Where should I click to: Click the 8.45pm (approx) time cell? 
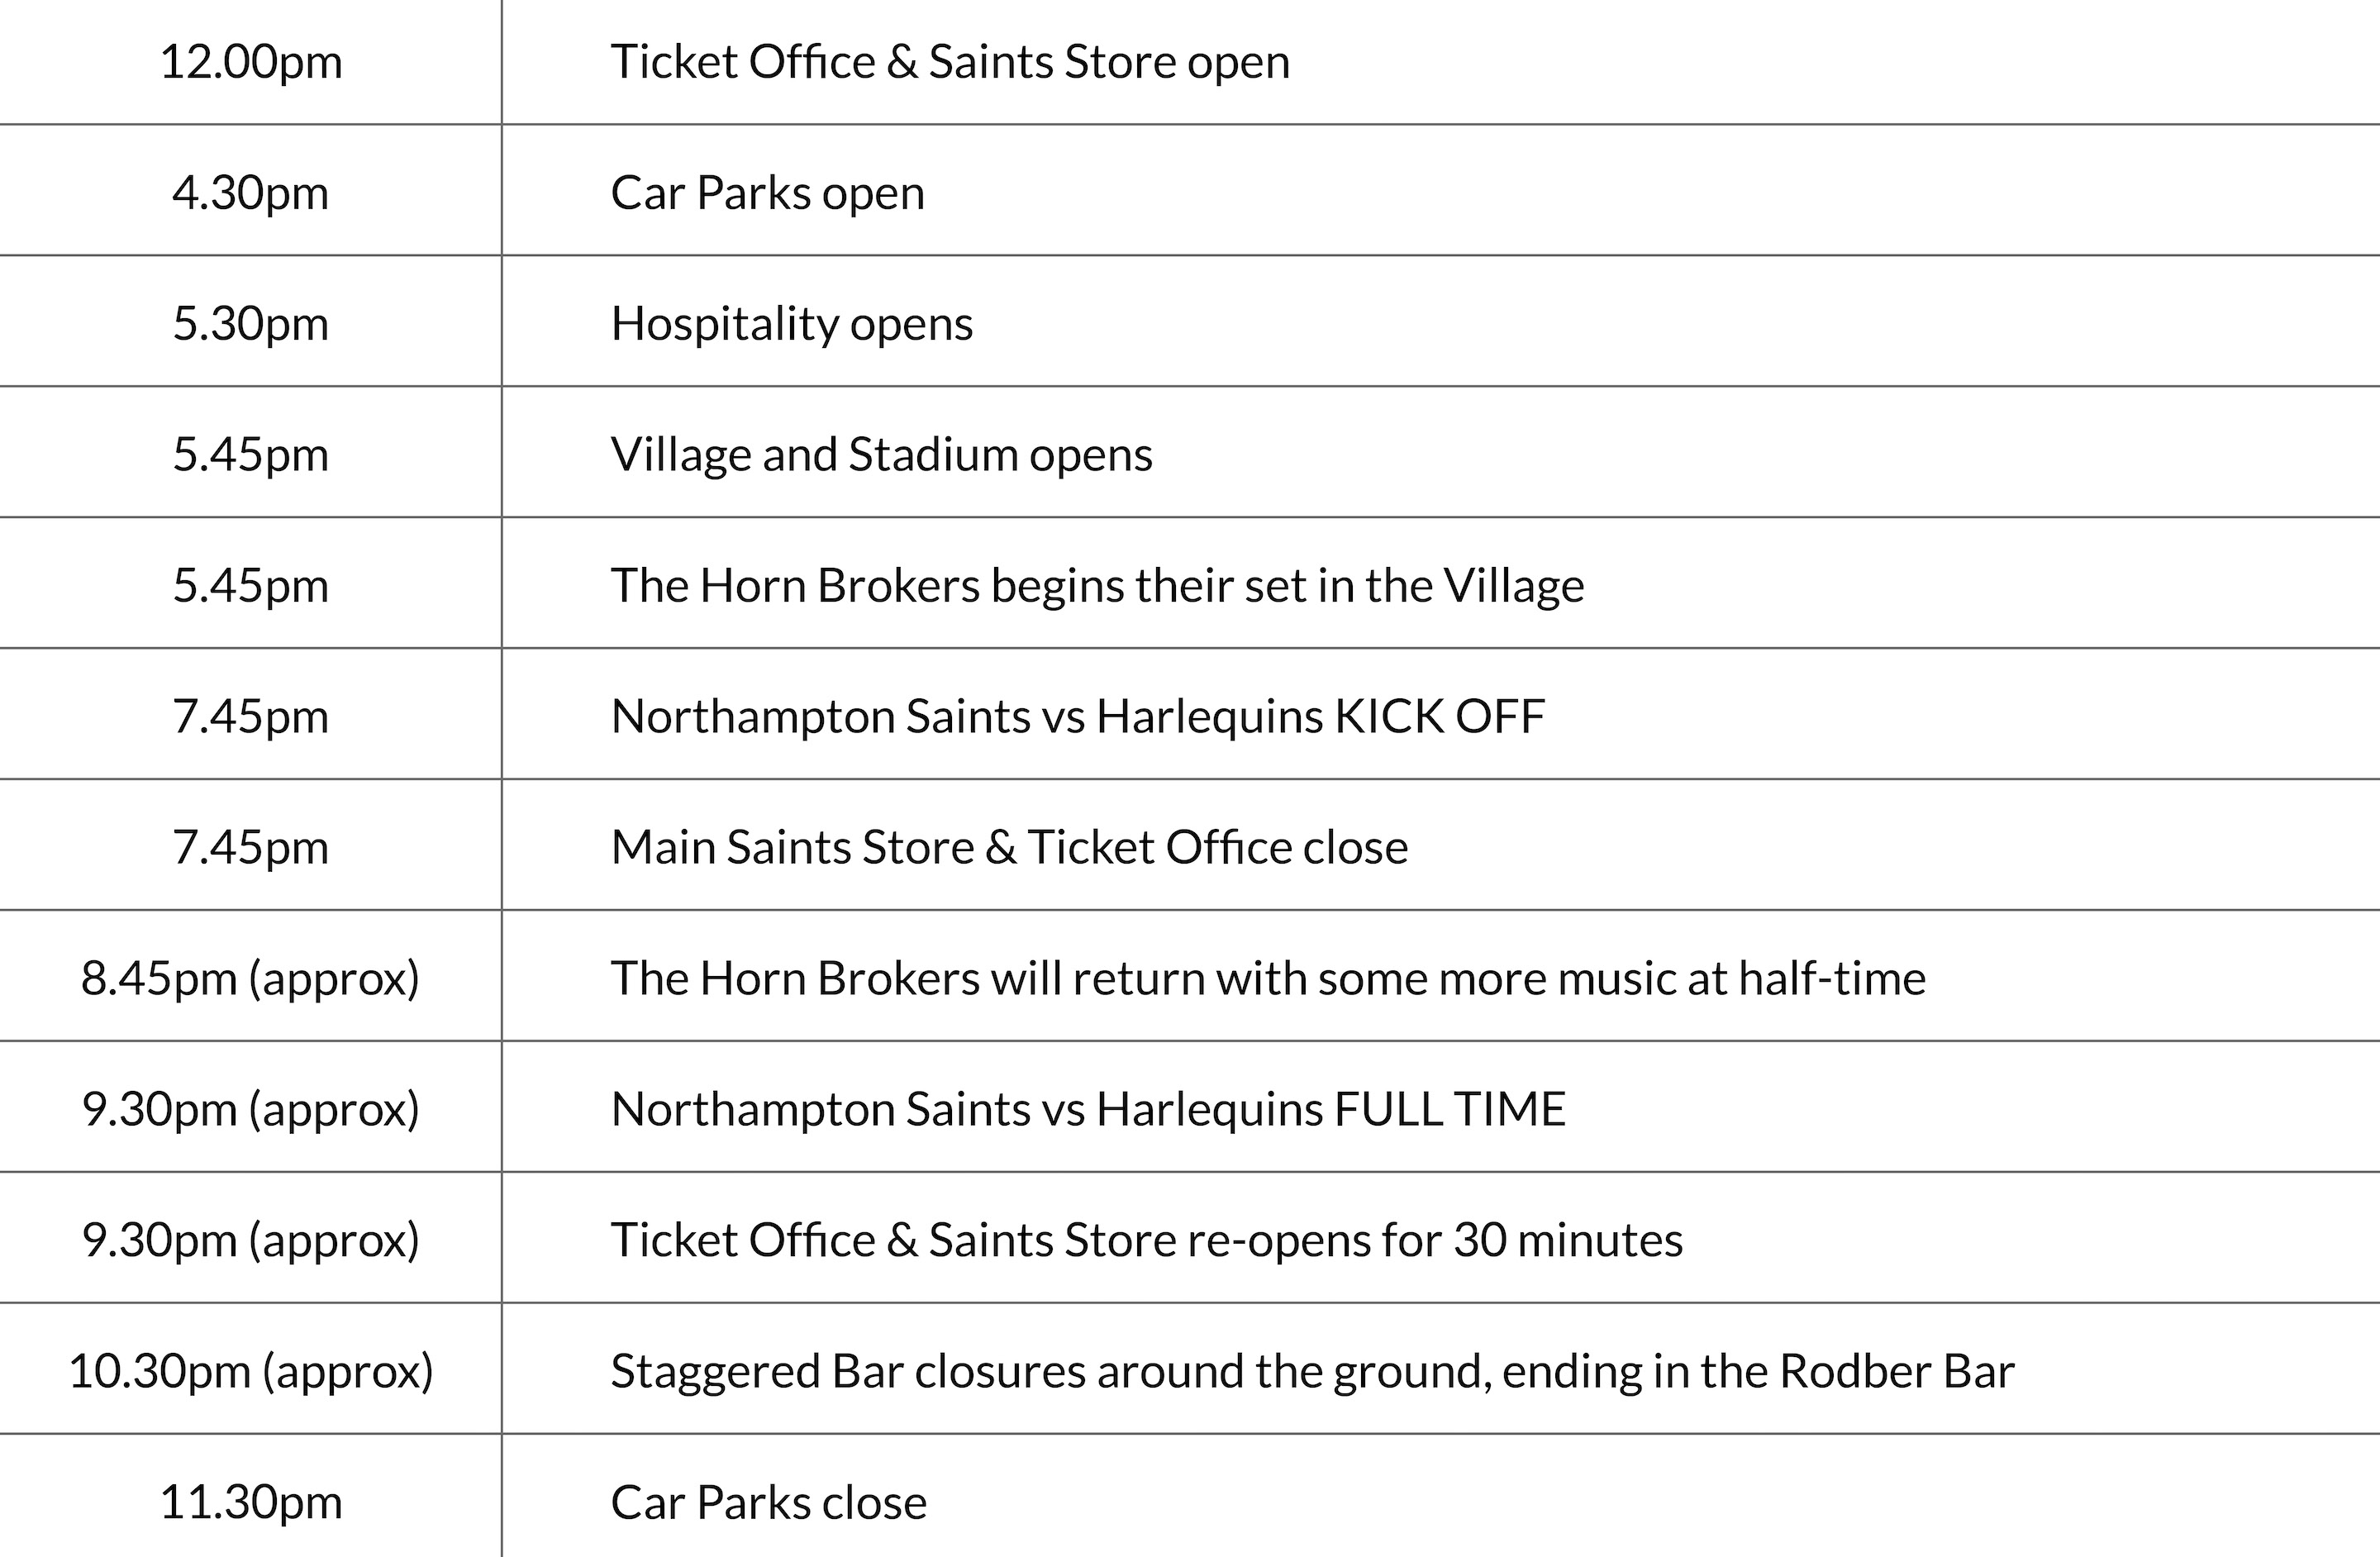(250, 979)
